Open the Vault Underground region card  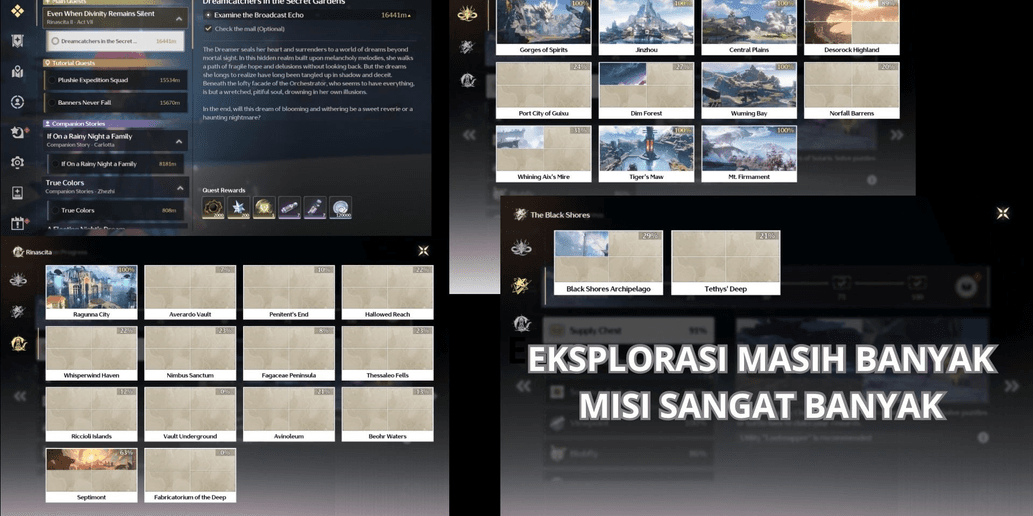coord(190,415)
